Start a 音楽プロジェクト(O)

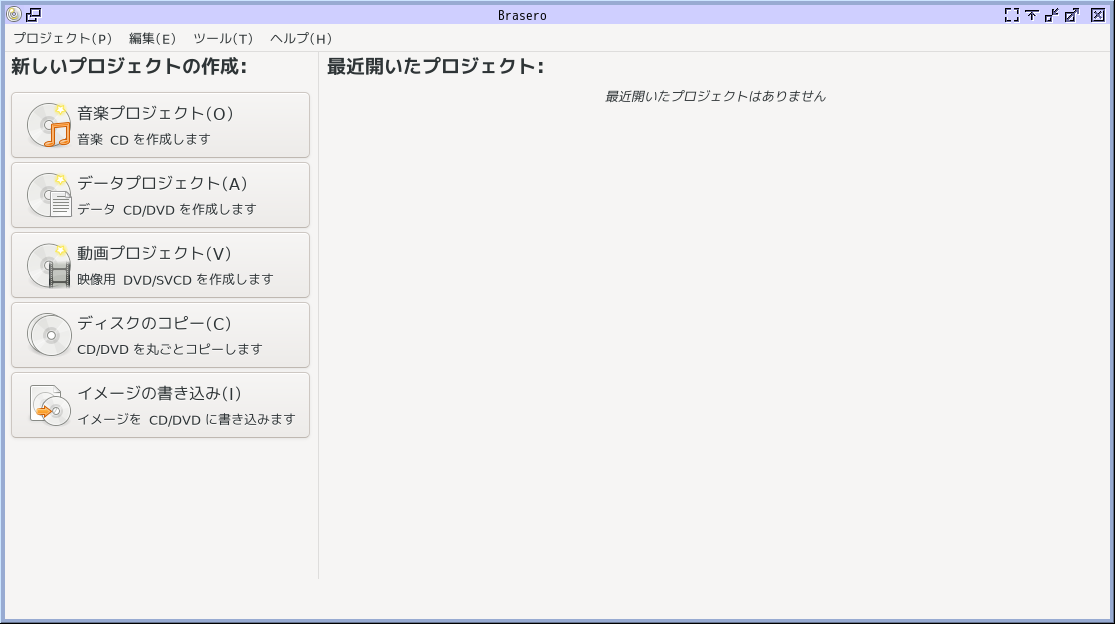coord(161,125)
